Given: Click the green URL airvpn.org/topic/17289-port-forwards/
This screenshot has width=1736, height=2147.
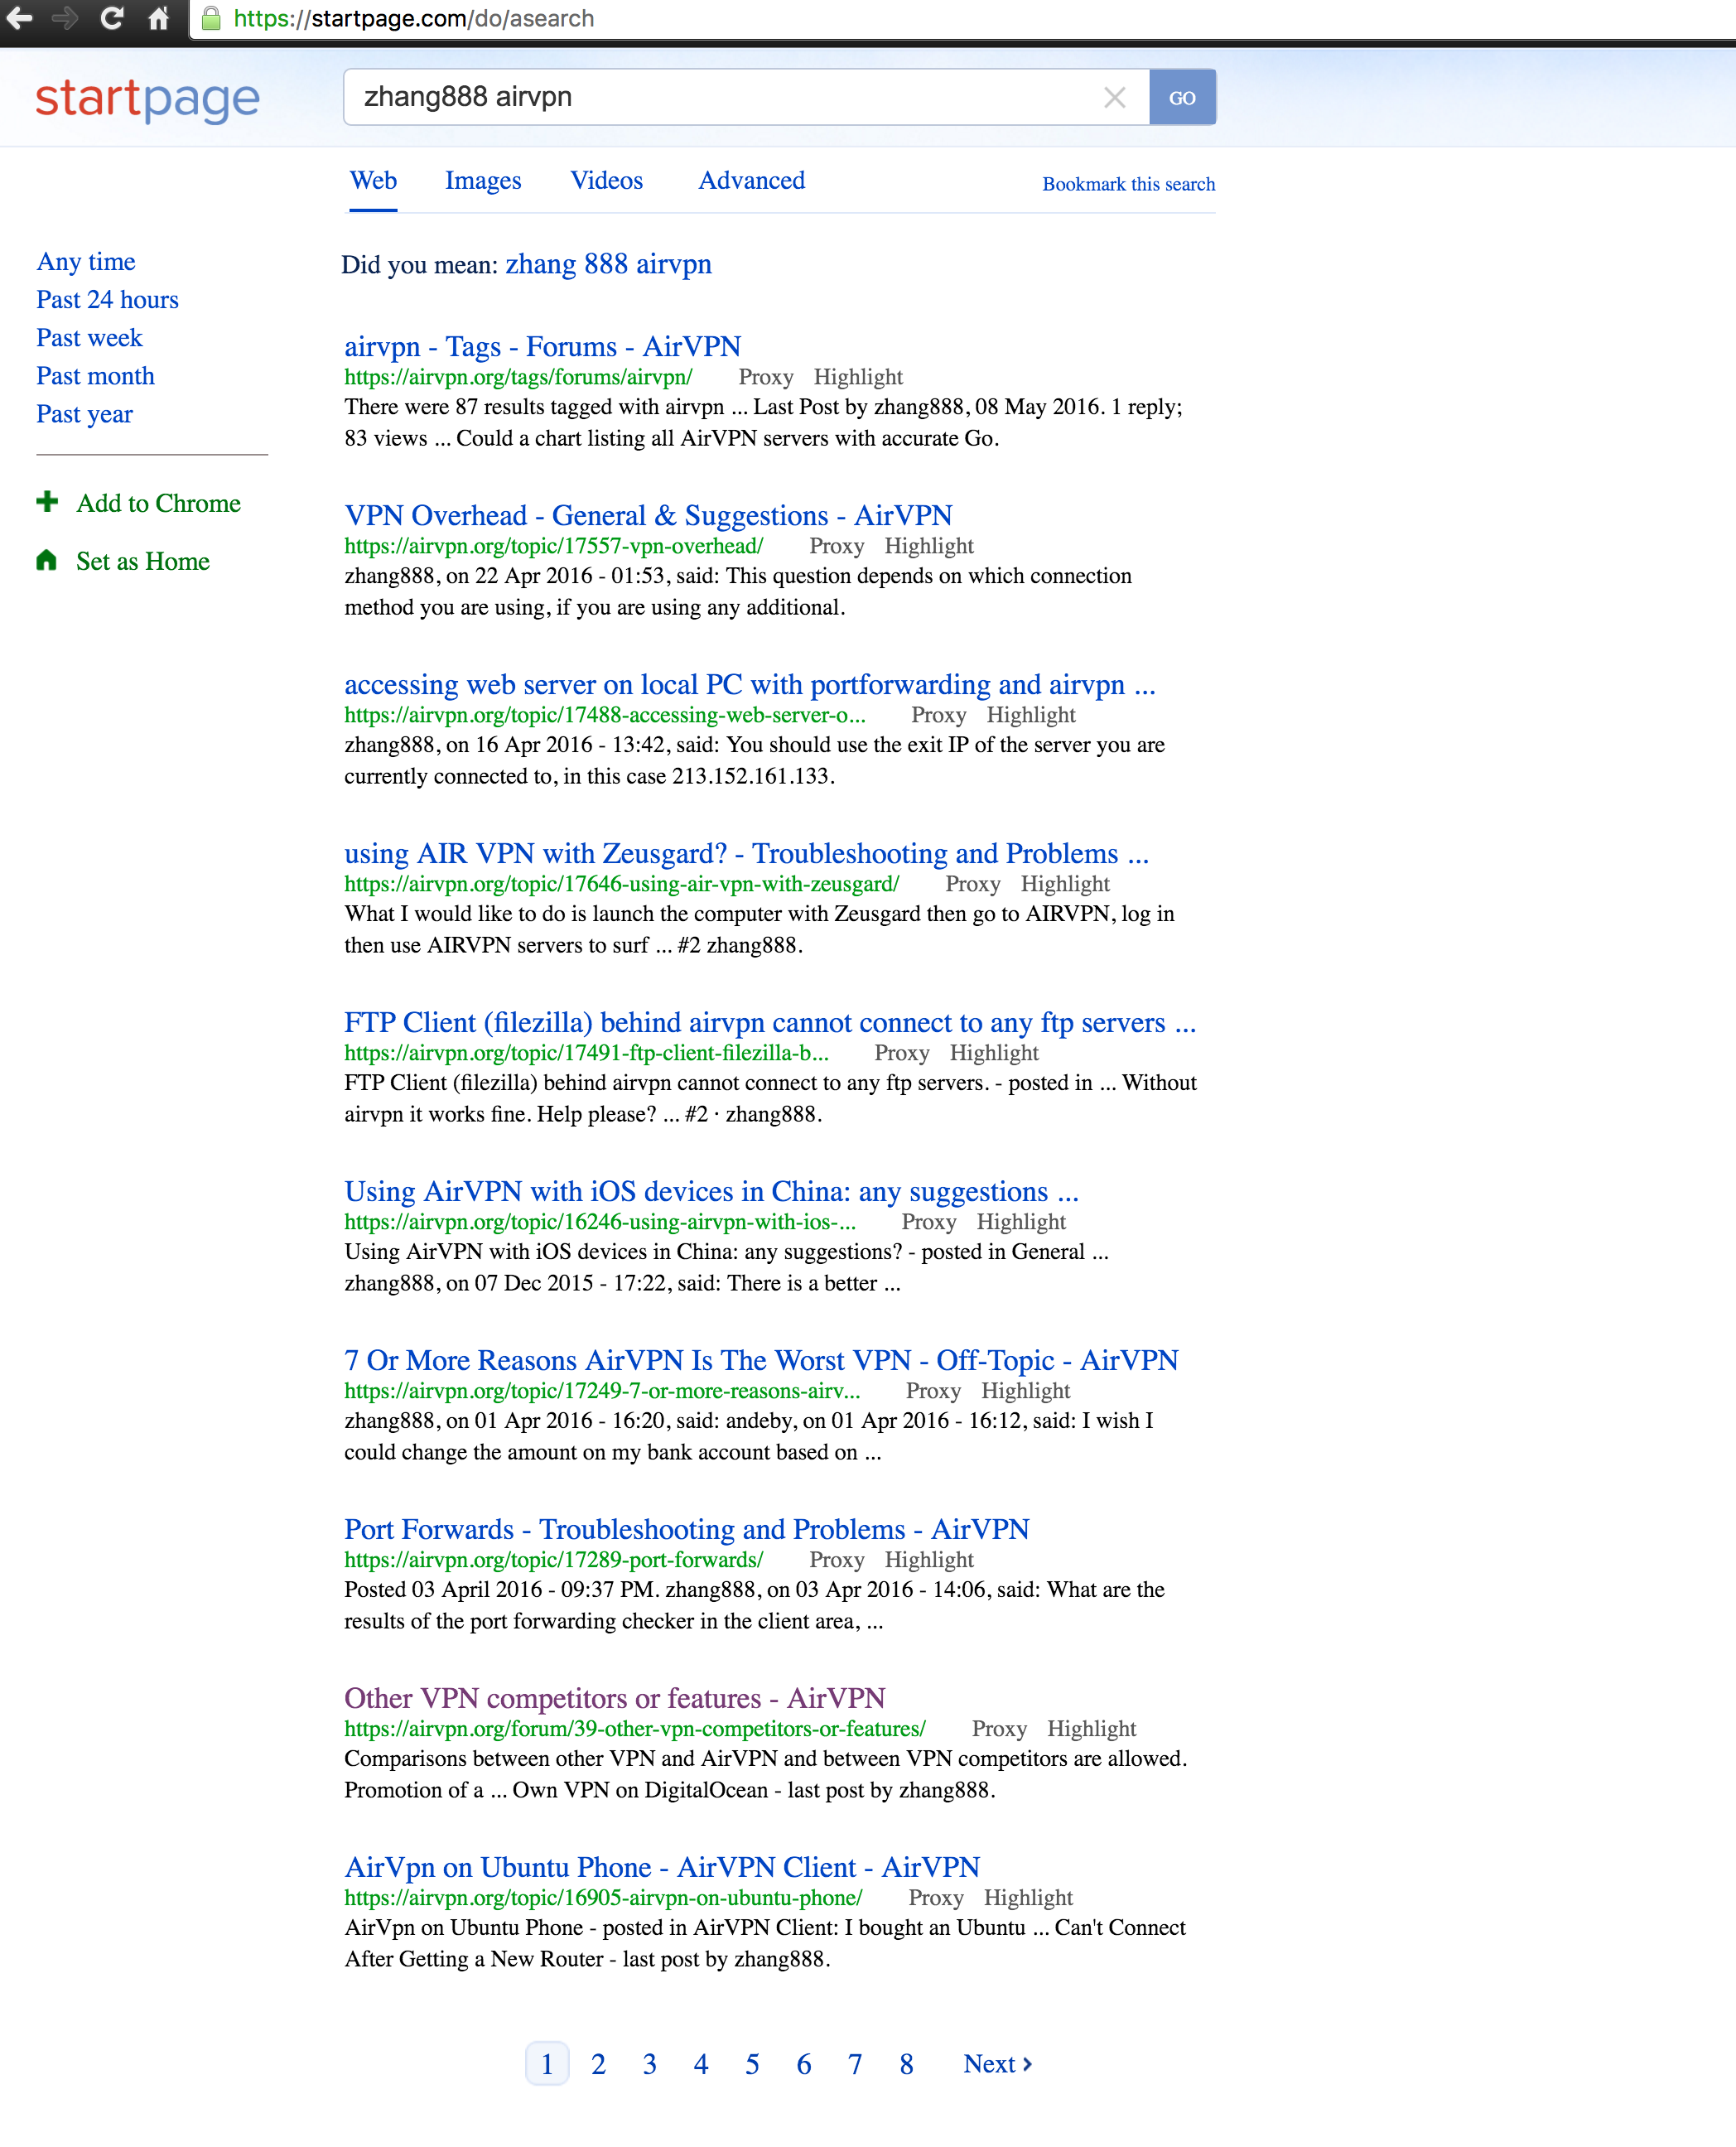Looking at the screenshot, I should 553,1560.
